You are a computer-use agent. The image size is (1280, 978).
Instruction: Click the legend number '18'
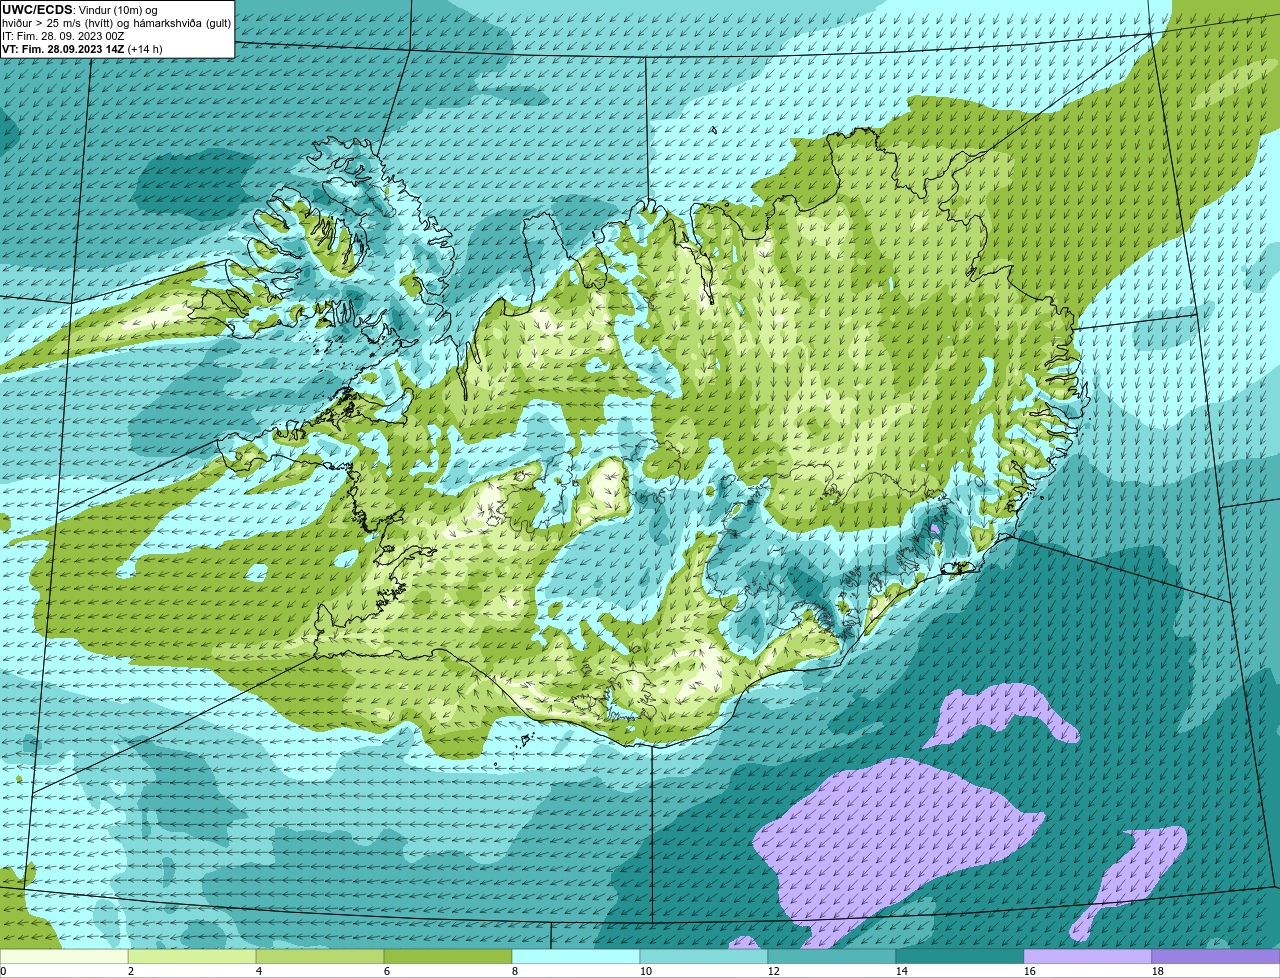[1158, 971]
